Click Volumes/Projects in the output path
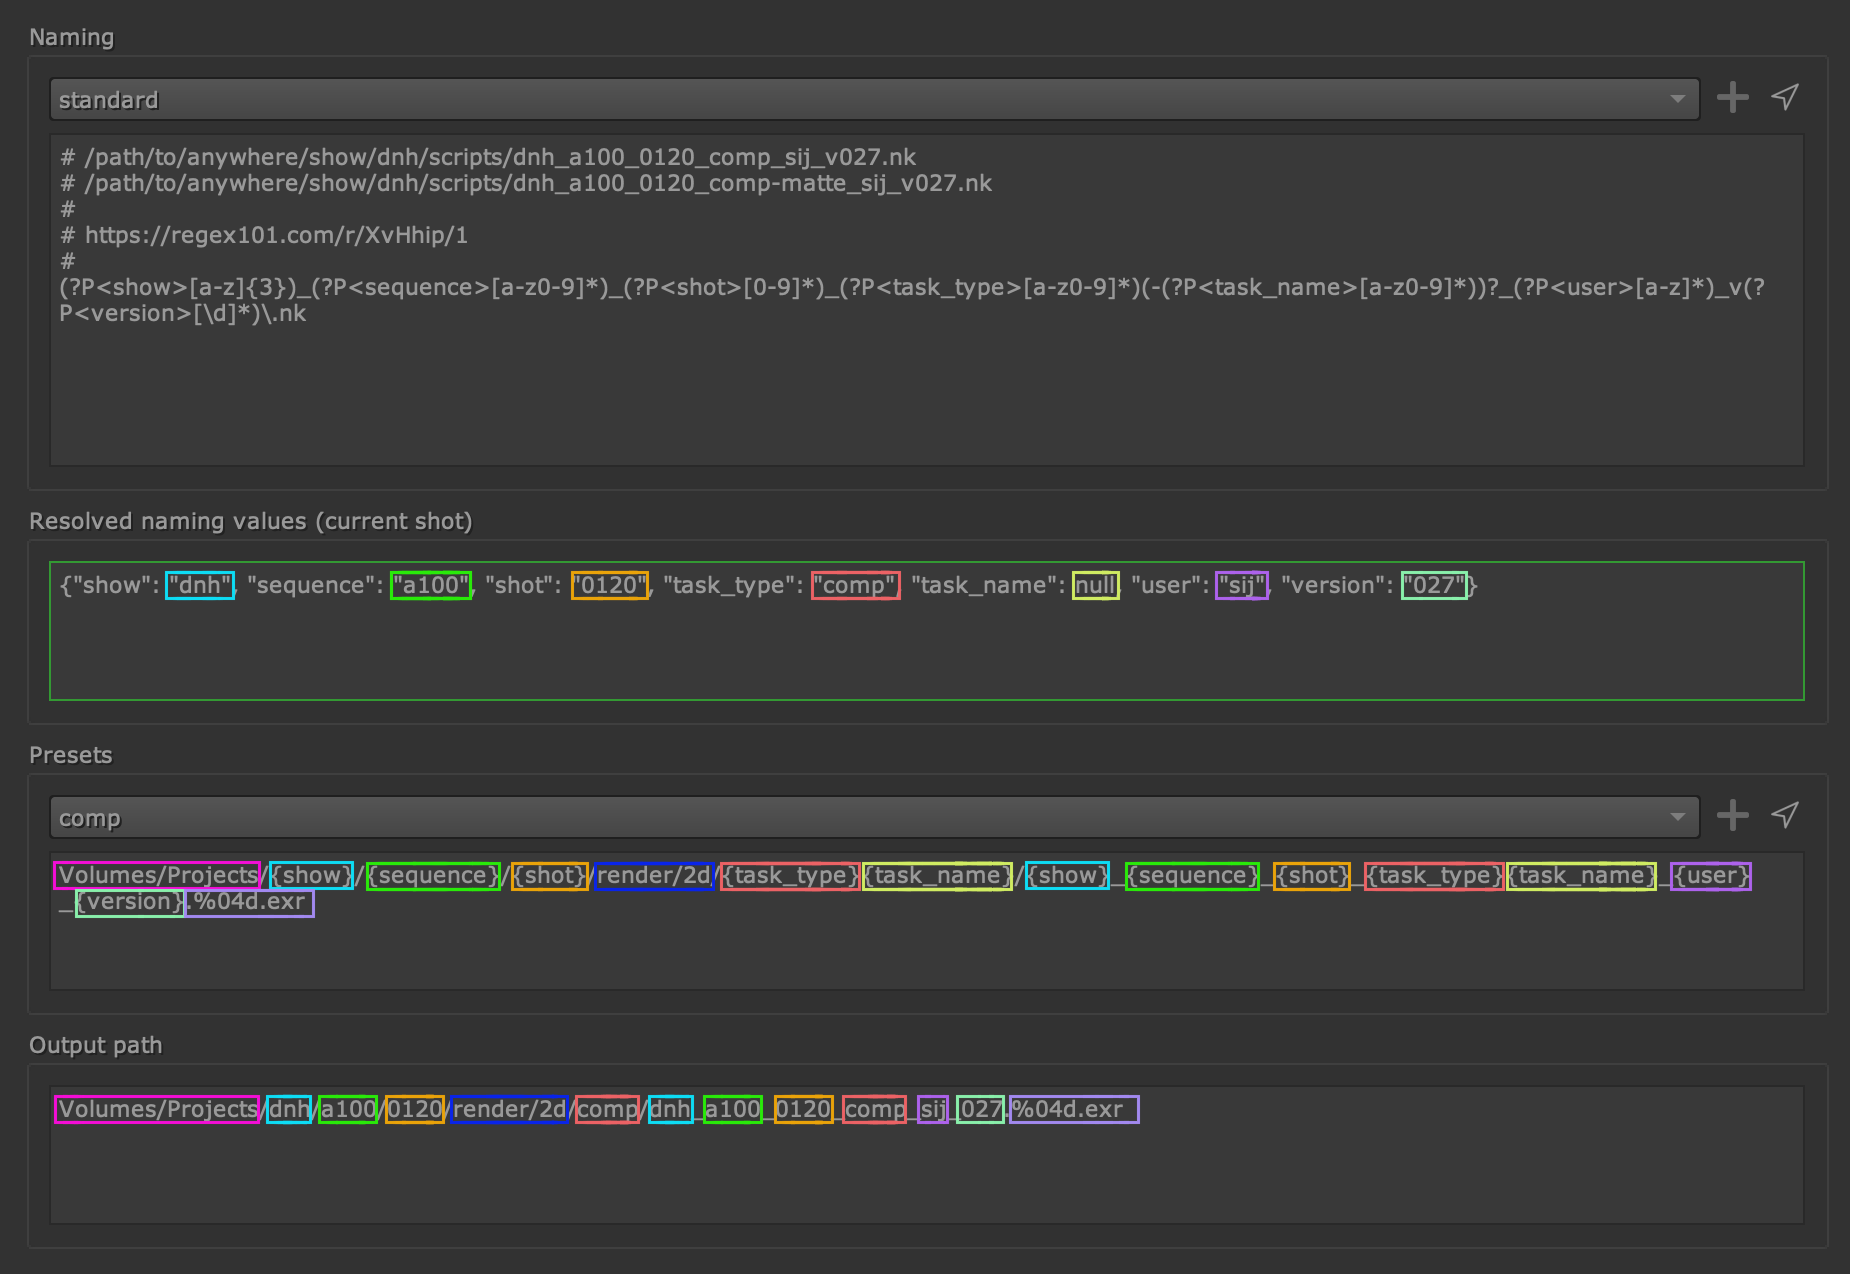1850x1274 pixels. point(157,1109)
